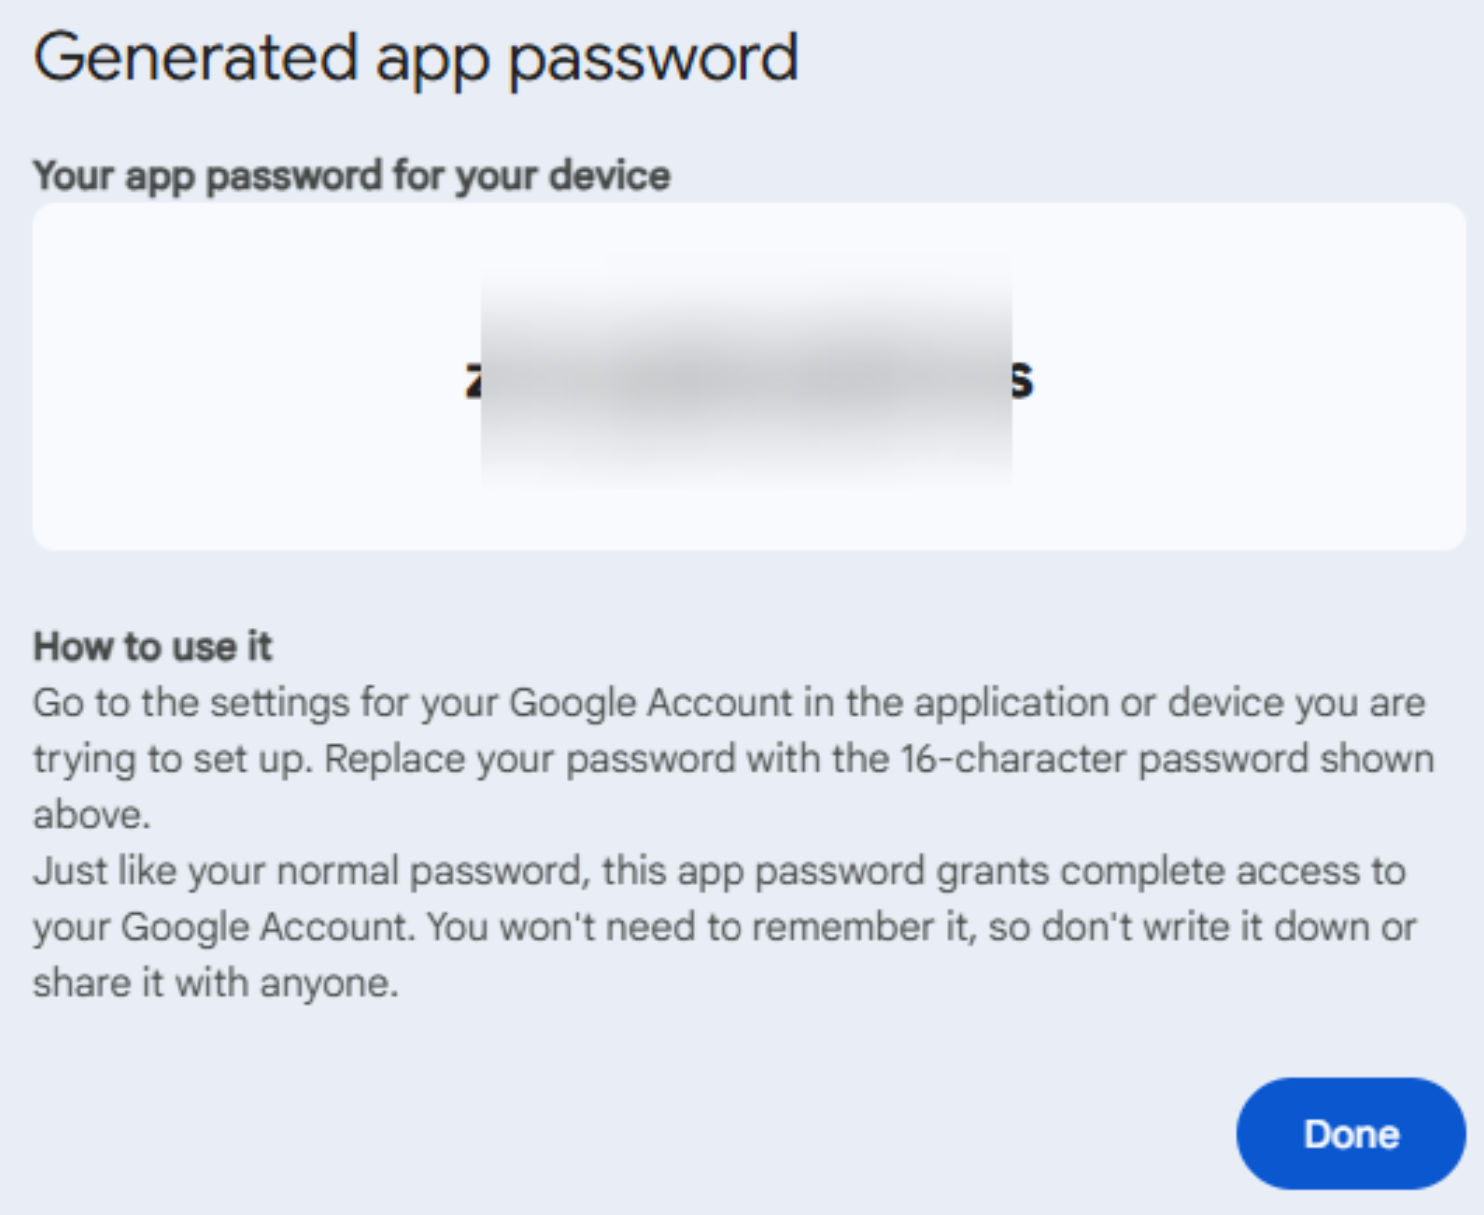
Task: Click the word "above." ending first paragraph
Action: point(91,815)
